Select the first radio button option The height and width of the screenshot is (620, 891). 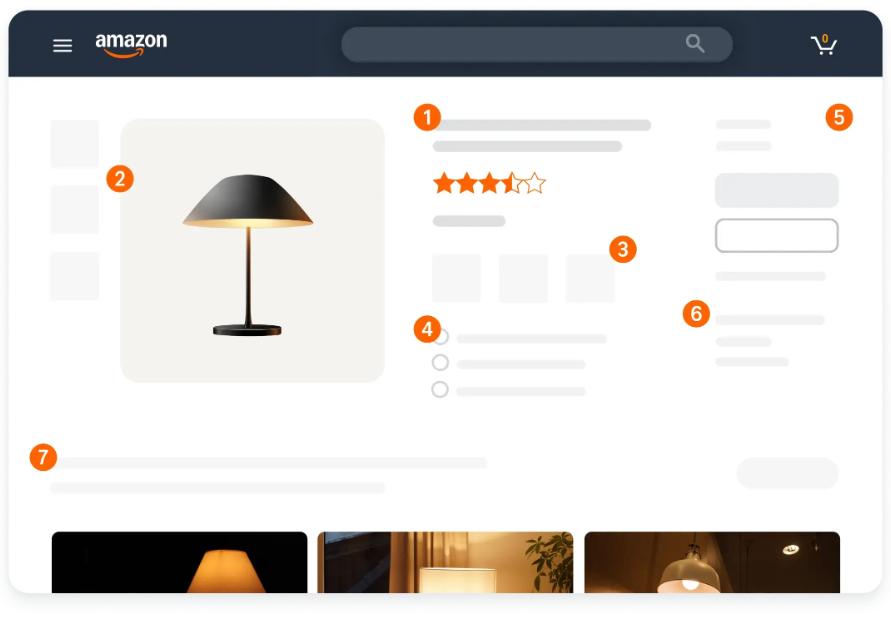[440, 337]
